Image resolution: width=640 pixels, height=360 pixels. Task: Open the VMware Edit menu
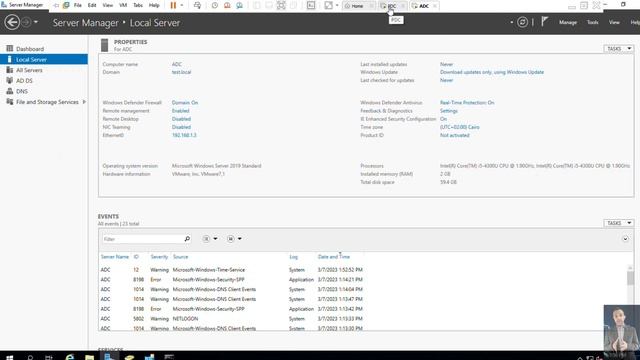point(92,5)
